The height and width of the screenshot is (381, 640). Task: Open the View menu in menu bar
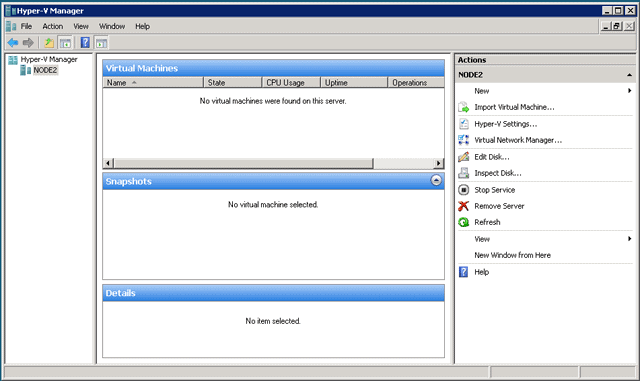[81, 27]
